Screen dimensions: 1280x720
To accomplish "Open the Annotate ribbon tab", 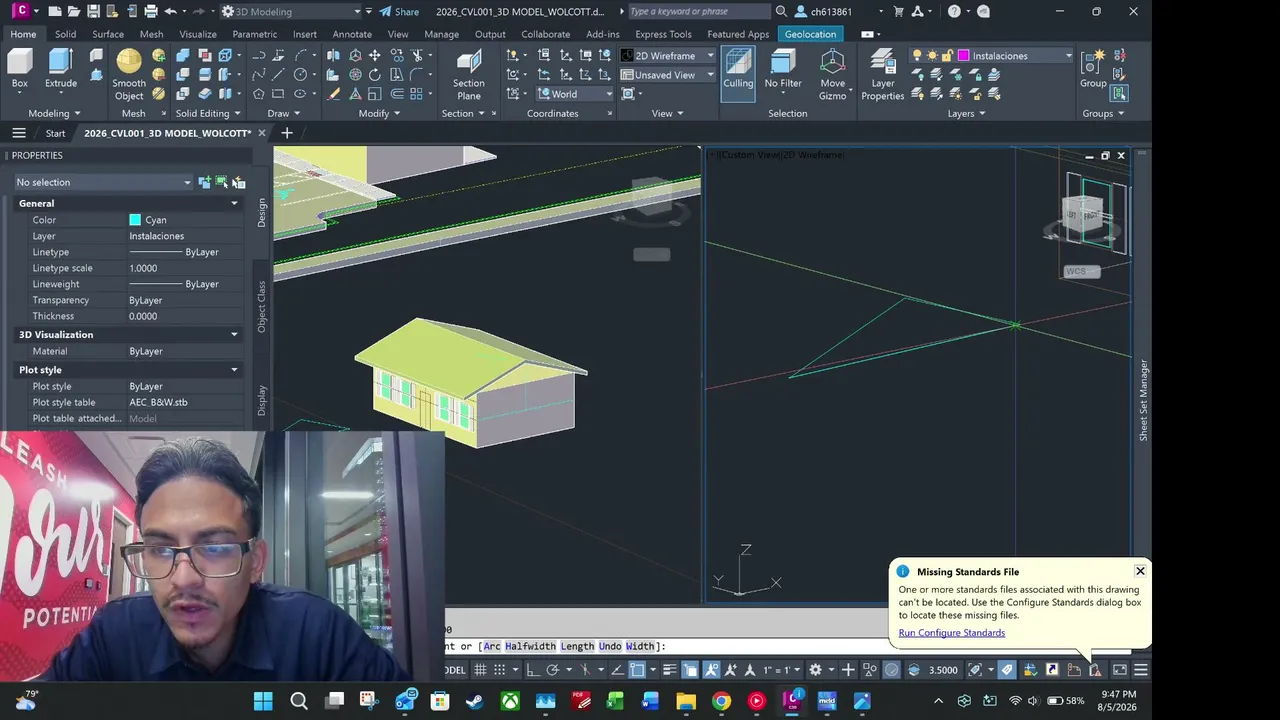I will 352,34.
